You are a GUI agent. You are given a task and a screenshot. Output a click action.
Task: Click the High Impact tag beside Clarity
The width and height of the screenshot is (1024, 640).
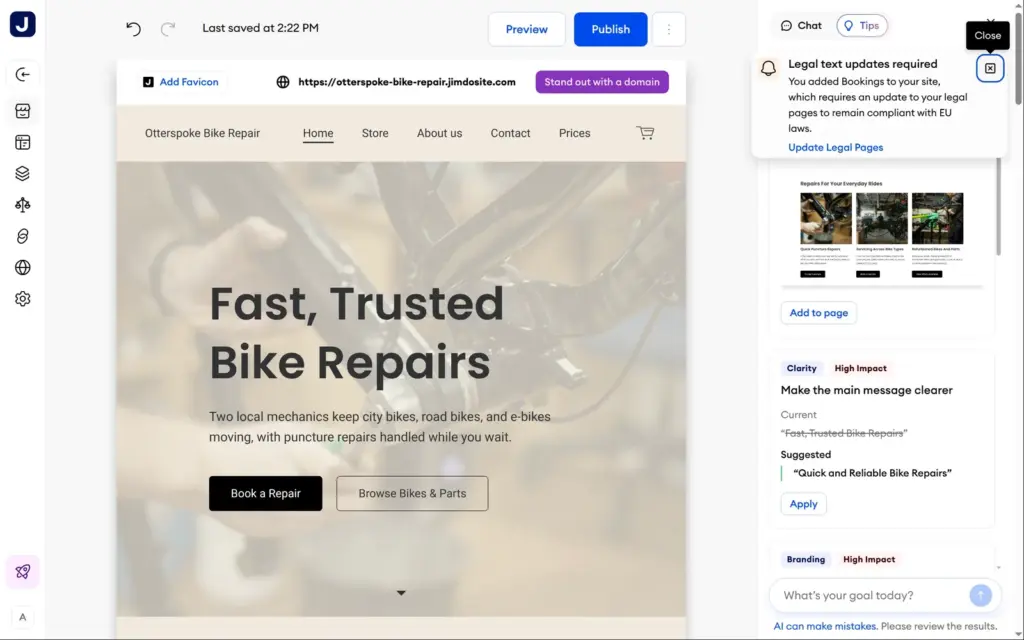860,368
